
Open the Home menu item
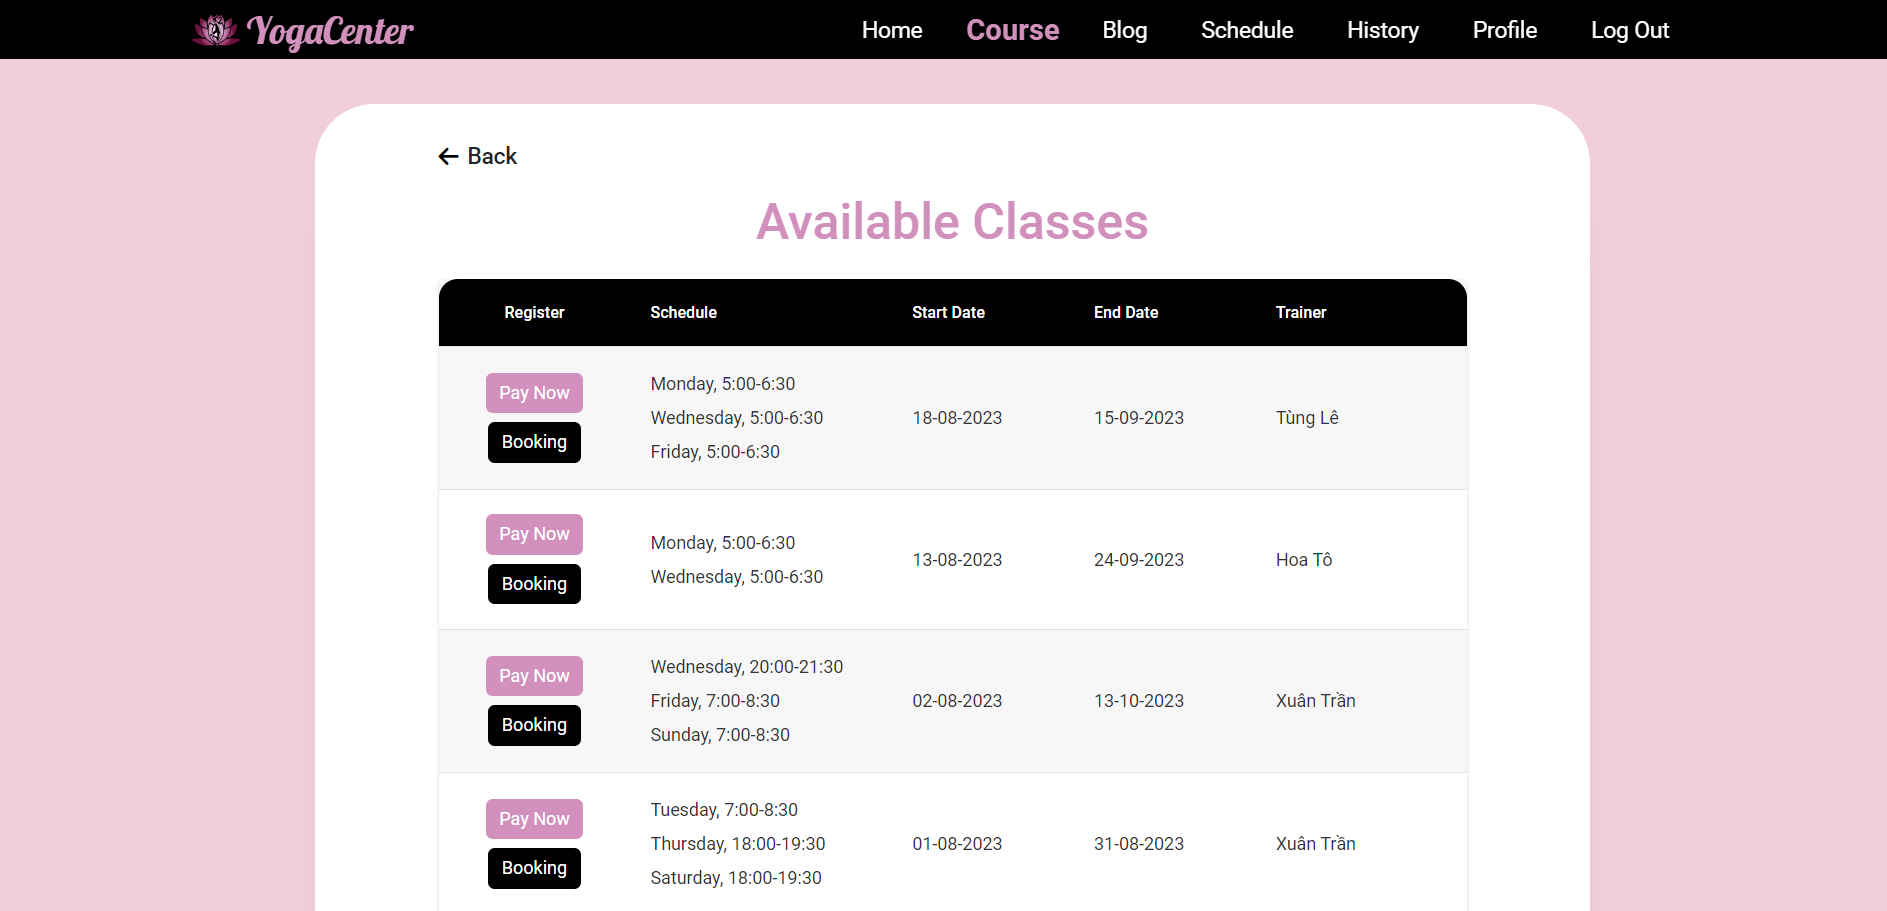(x=892, y=30)
